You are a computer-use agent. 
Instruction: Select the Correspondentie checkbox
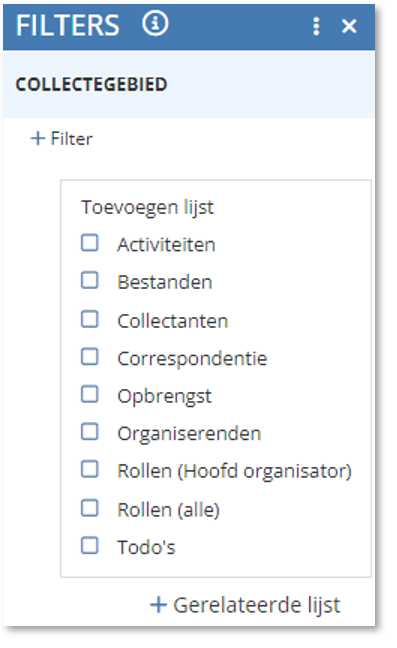pyautogui.click(x=90, y=357)
